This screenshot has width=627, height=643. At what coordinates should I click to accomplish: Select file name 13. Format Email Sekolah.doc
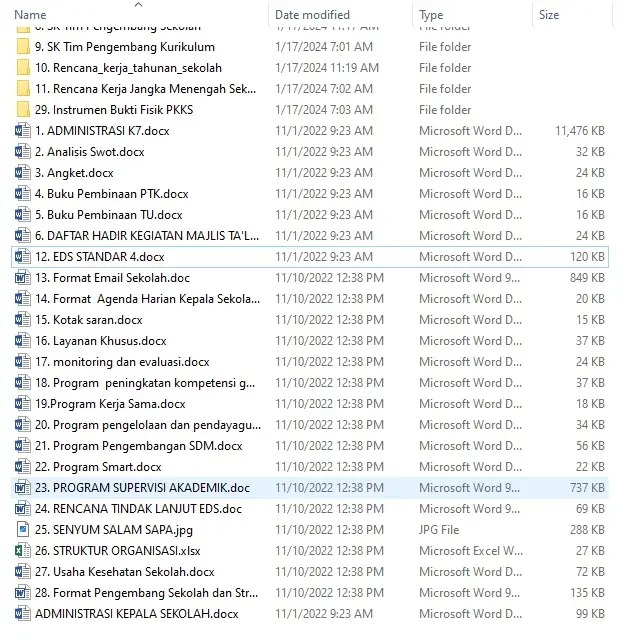pyautogui.click(x=112, y=278)
